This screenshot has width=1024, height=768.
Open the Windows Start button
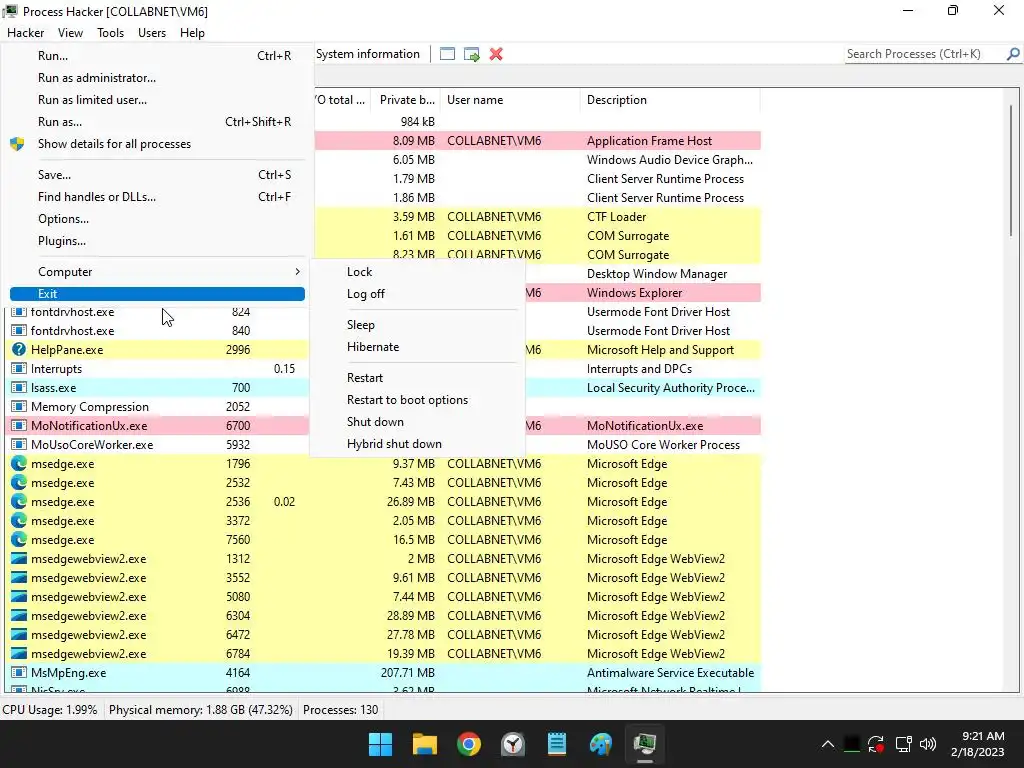pos(380,744)
